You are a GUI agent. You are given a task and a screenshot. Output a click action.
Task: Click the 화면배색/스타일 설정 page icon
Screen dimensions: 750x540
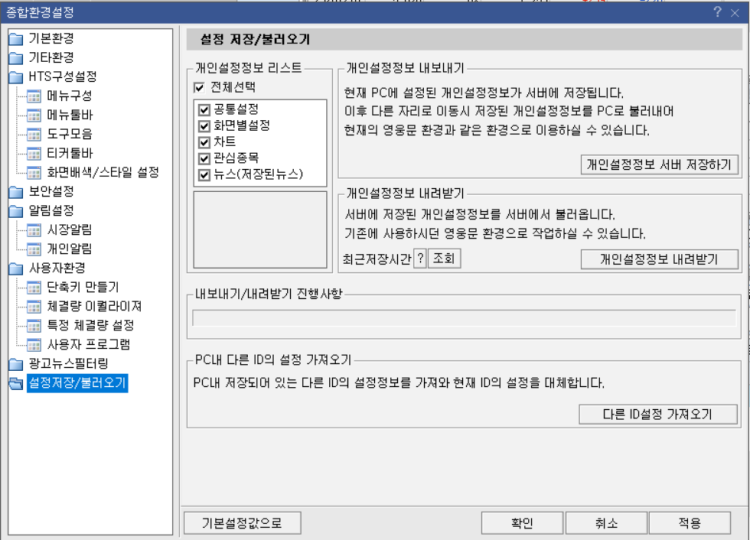[34, 173]
